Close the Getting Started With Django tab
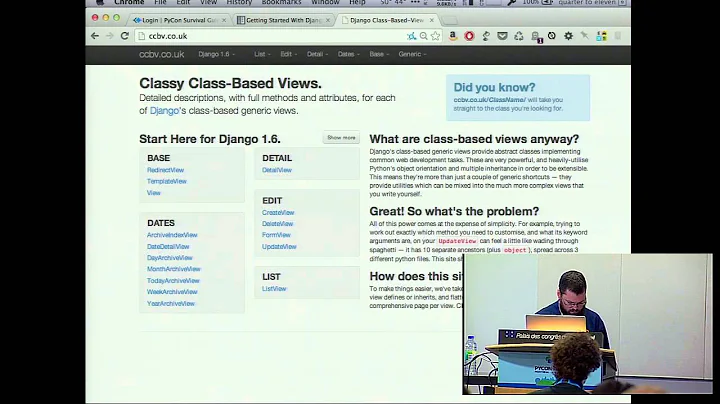The image size is (720, 404). coord(328,20)
